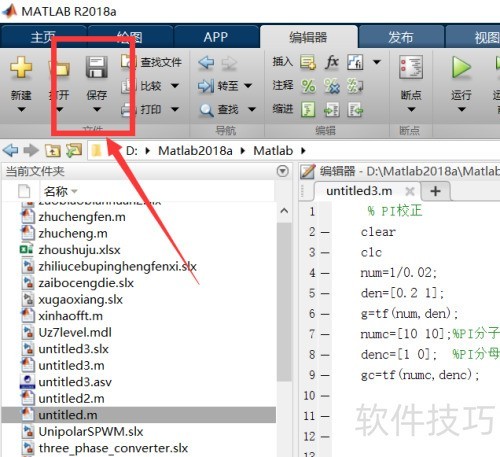Click the browse for folder icon
This screenshot has width=500, height=457.
tap(74, 151)
